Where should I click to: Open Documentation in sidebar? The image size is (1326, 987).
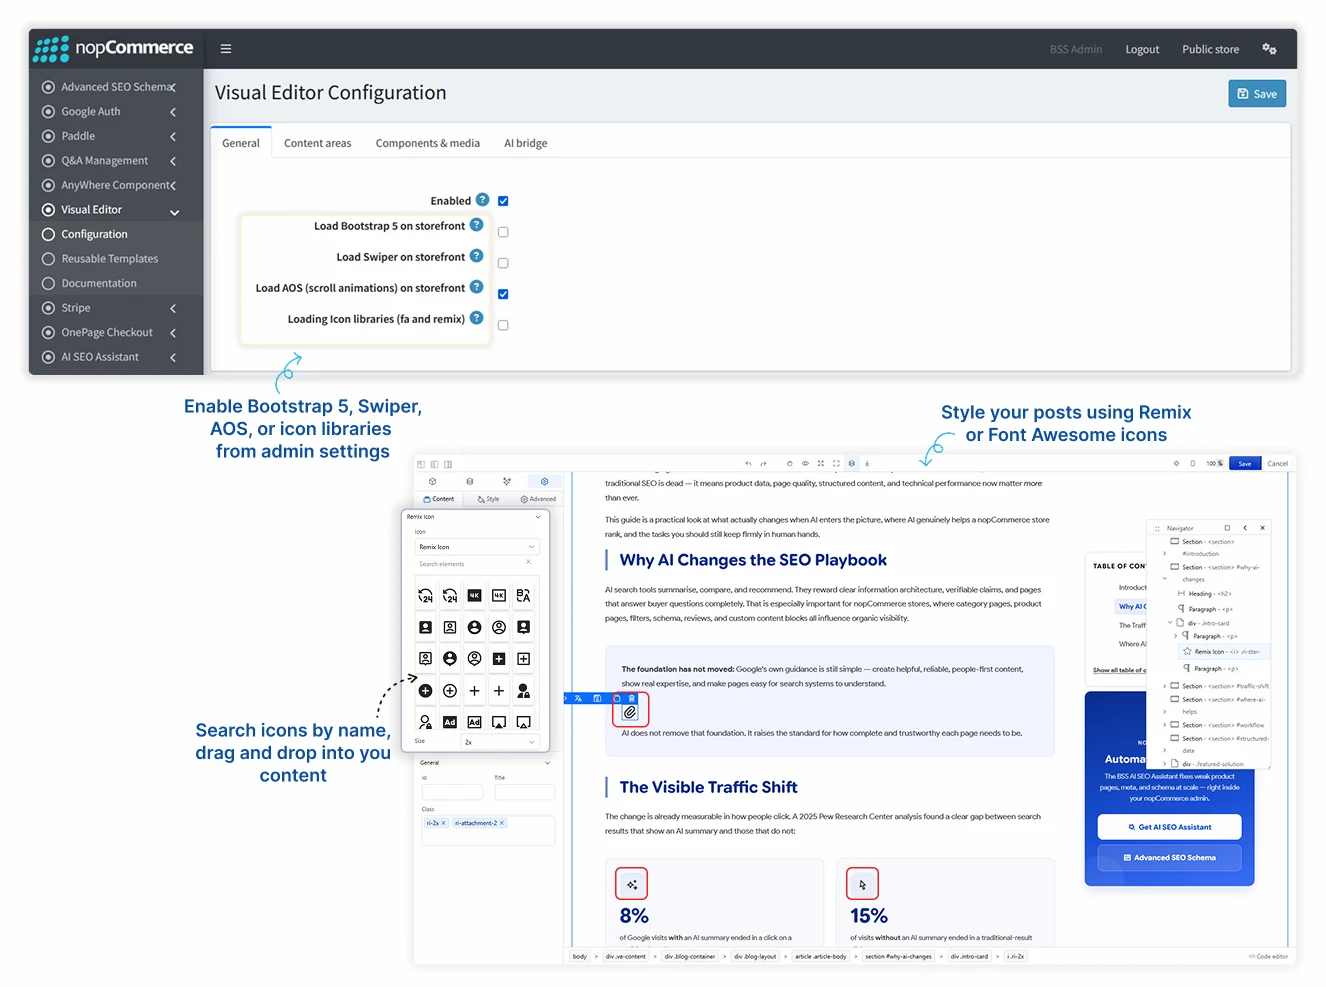pos(99,283)
